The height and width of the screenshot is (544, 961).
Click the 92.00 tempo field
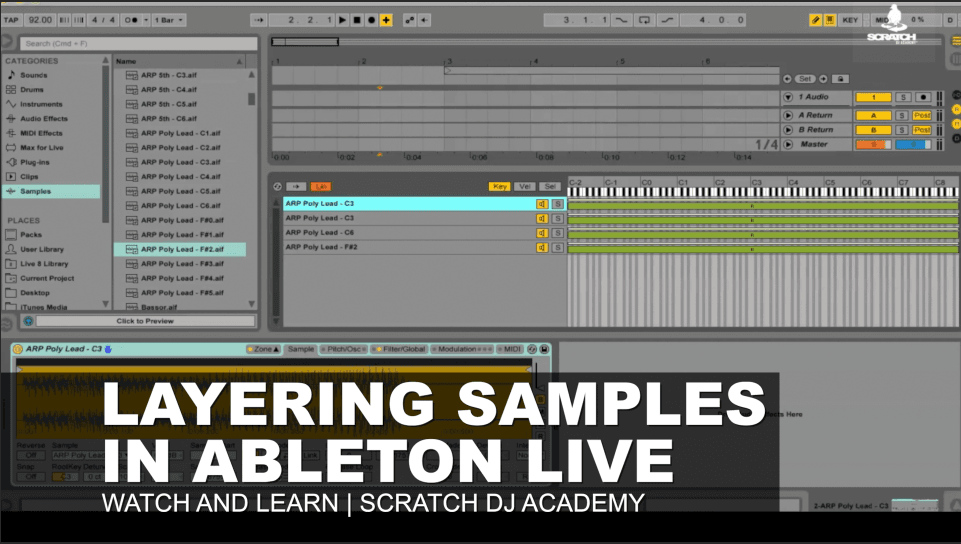tap(40, 20)
